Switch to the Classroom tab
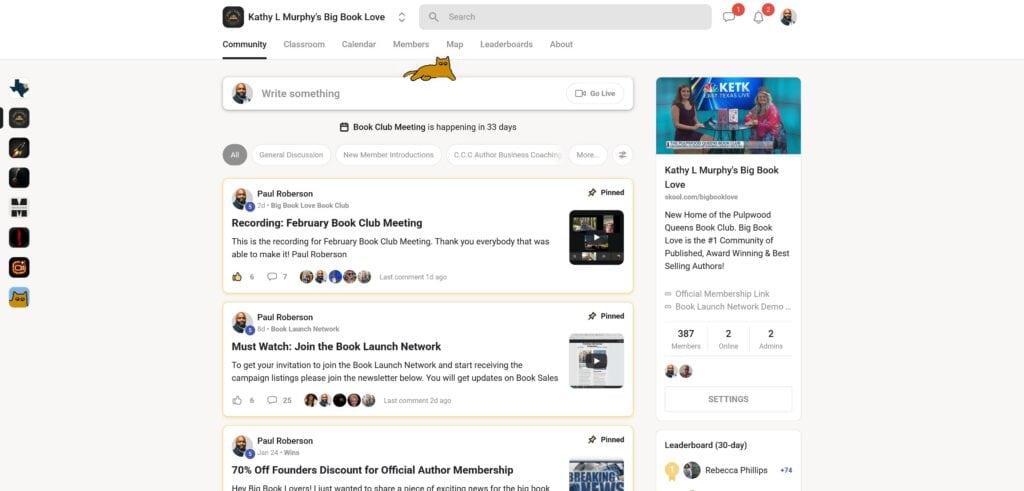The image size is (1024, 491). 304,44
